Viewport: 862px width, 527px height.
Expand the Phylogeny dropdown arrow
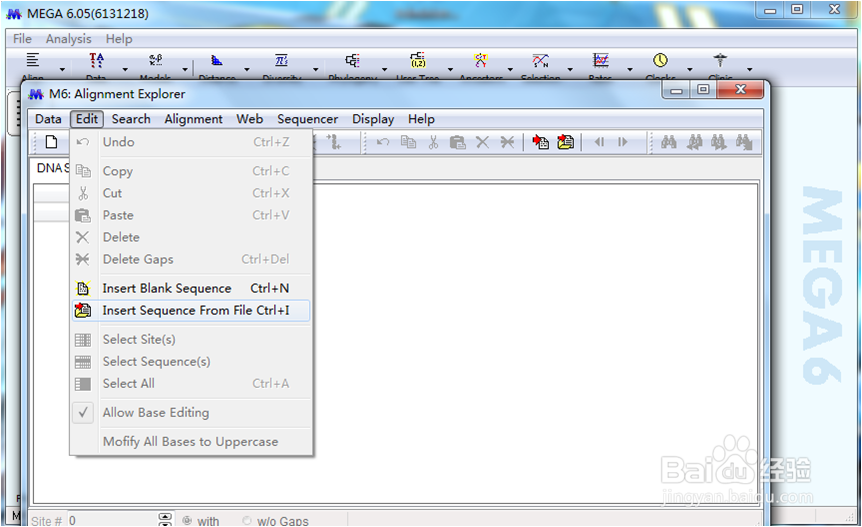point(384,69)
